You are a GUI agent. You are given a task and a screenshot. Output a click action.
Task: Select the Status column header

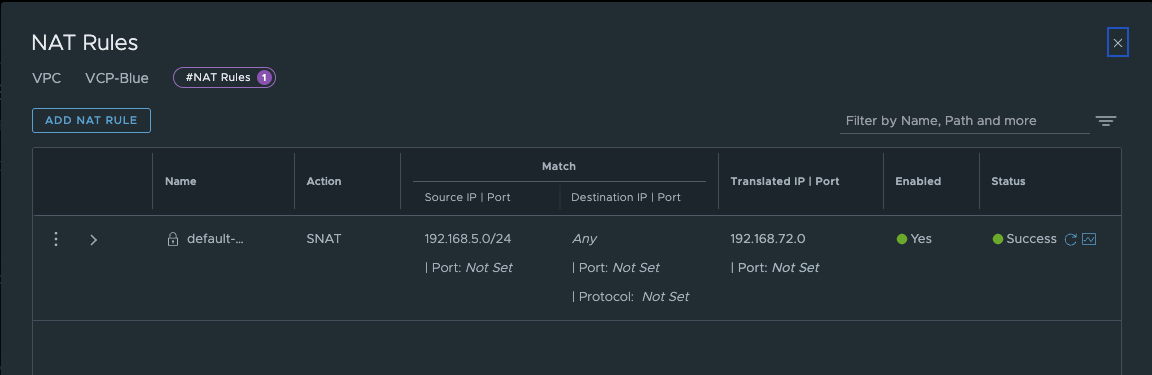pyautogui.click(x=1008, y=181)
